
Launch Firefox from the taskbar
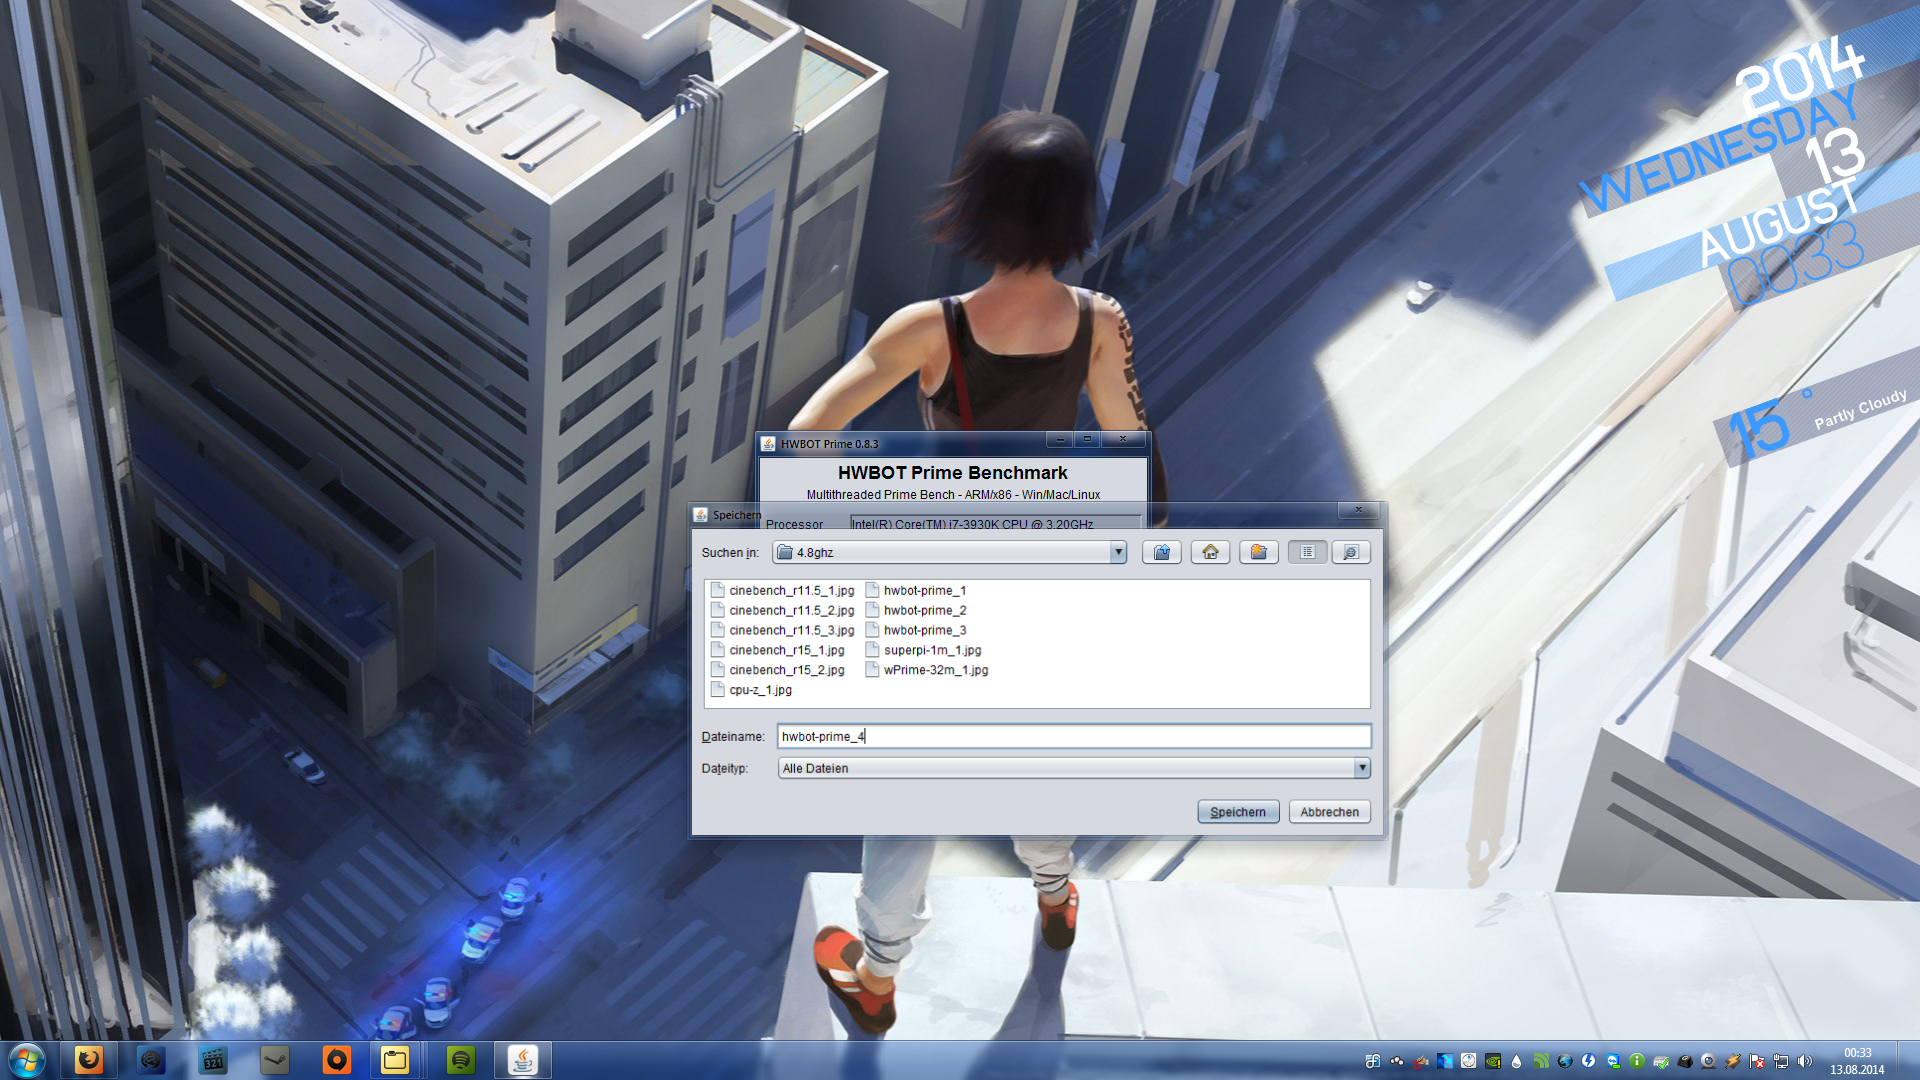(x=89, y=1060)
